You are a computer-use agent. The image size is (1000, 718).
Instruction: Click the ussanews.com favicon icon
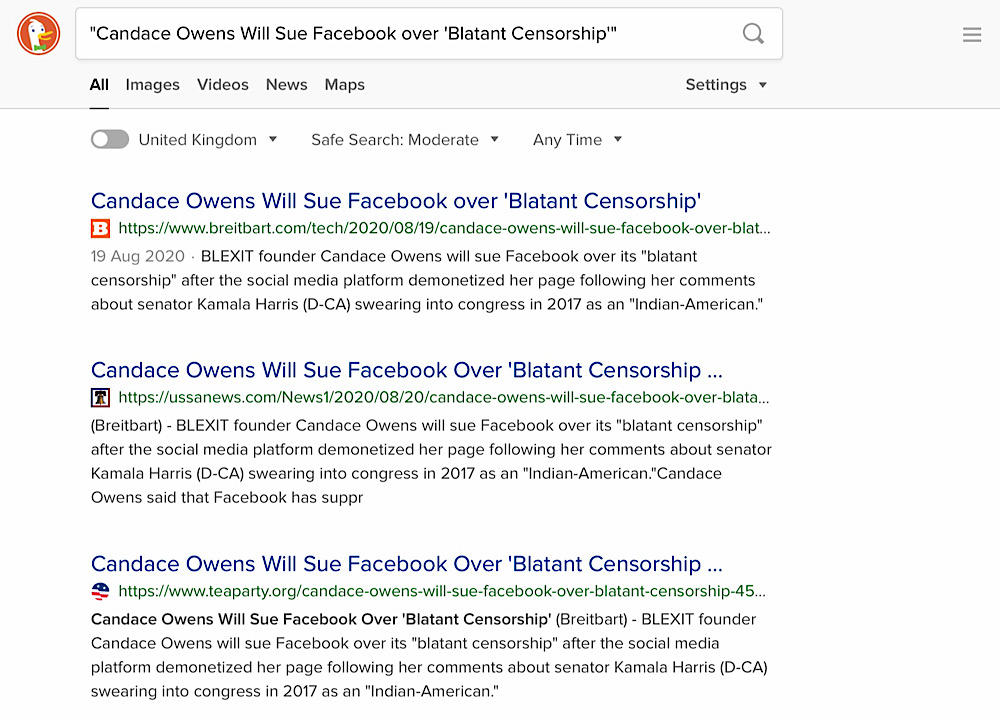coord(100,397)
